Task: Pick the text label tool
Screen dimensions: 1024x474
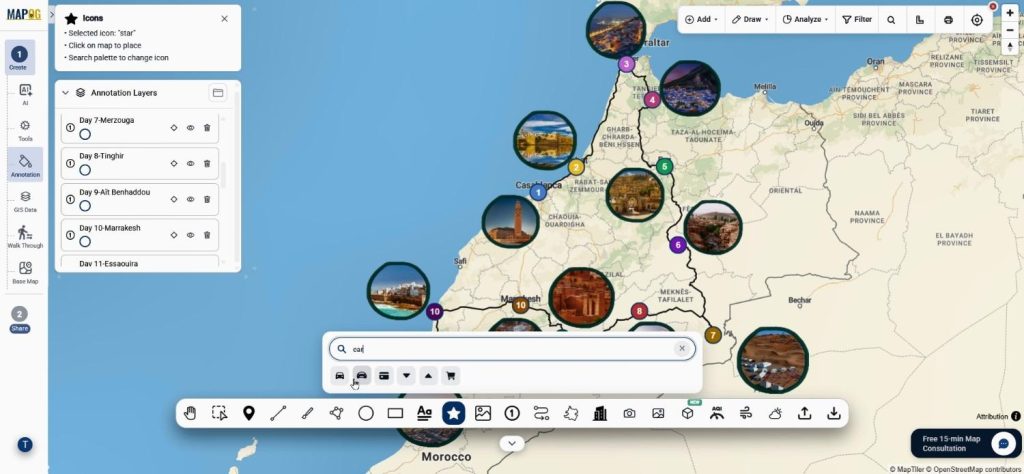Action: coord(424,413)
